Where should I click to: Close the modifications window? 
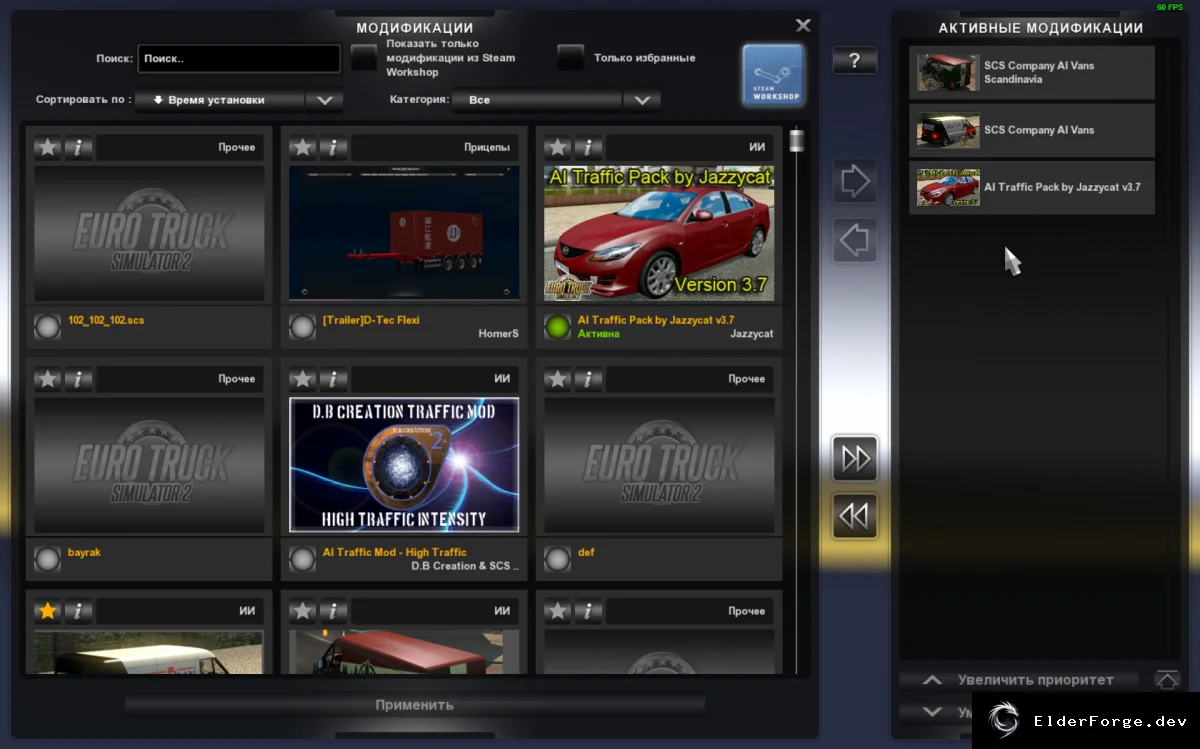[x=803, y=25]
